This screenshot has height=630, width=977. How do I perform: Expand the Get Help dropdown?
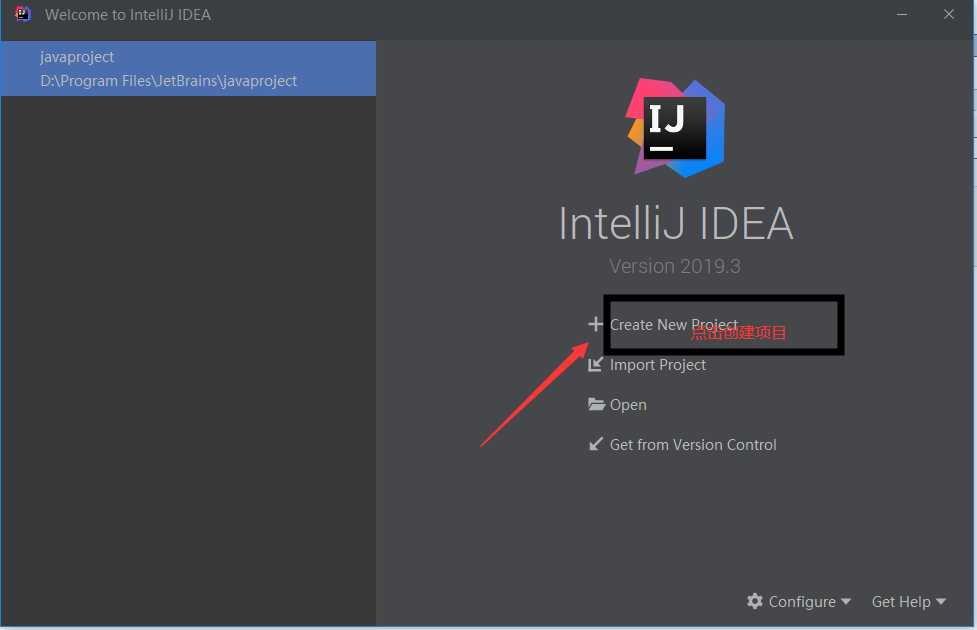[x=908, y=601]
